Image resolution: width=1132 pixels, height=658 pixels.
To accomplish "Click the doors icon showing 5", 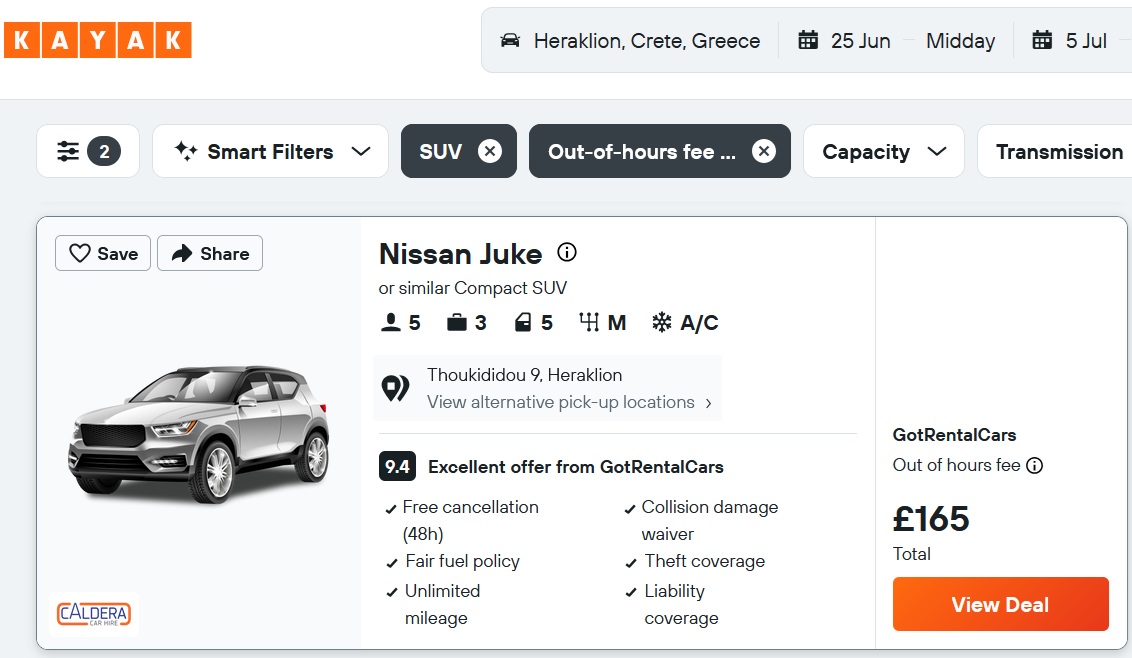I will (523, 321).
